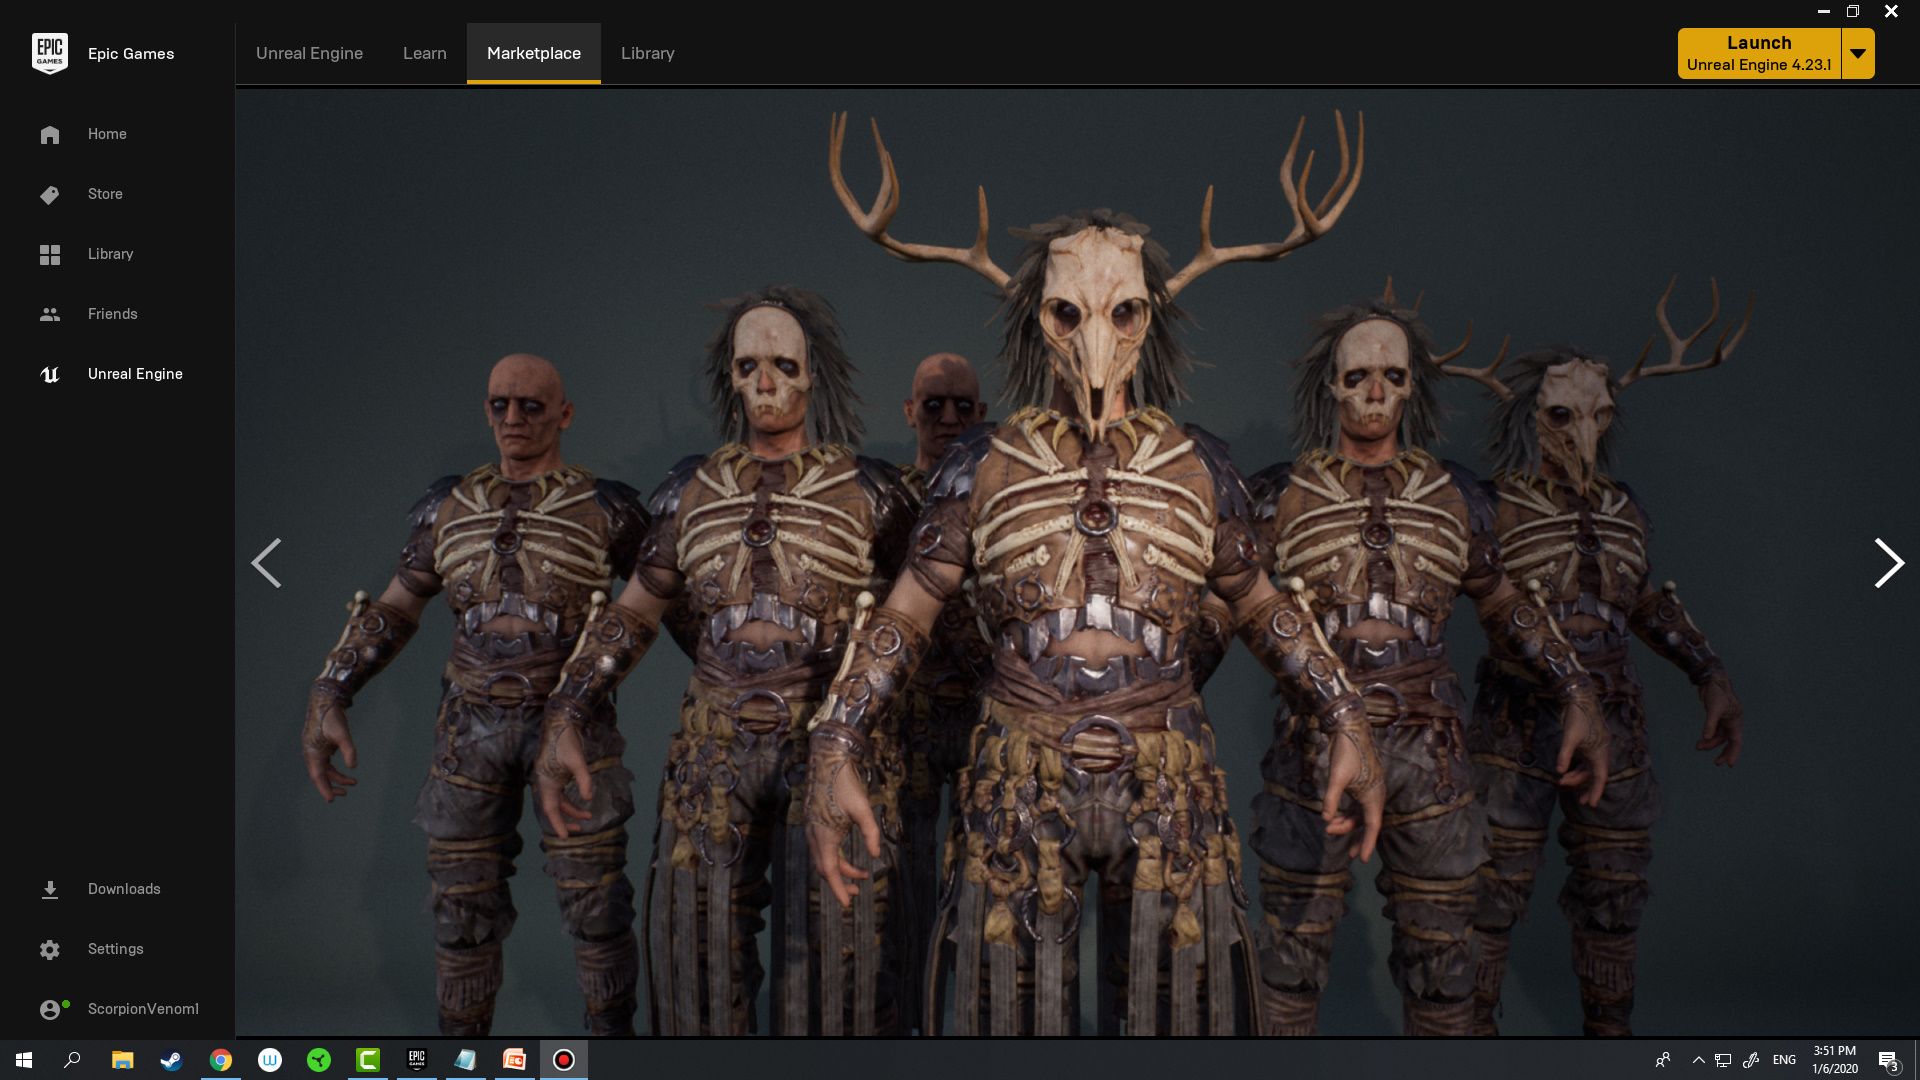This screenshot has width=1920, height=1080.
Task: Open the Library tab in the top navigation
Action: [x=647, y=53]
